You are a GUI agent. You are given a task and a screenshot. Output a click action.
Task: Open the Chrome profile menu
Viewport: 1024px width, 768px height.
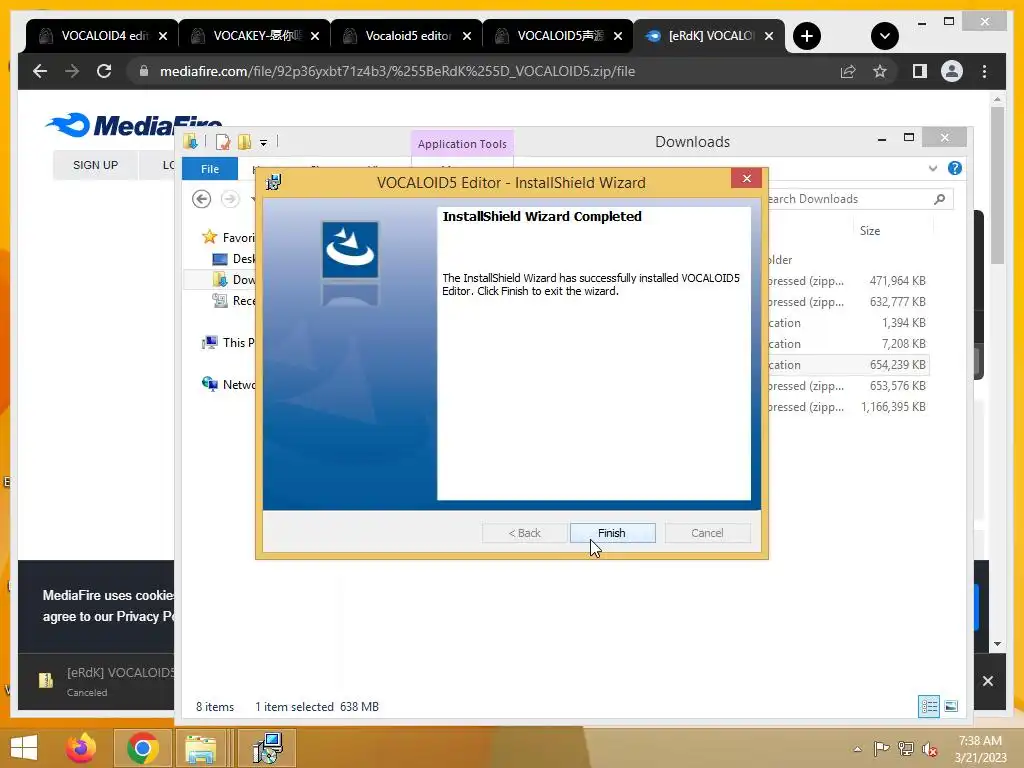click(x=952, y=71)
